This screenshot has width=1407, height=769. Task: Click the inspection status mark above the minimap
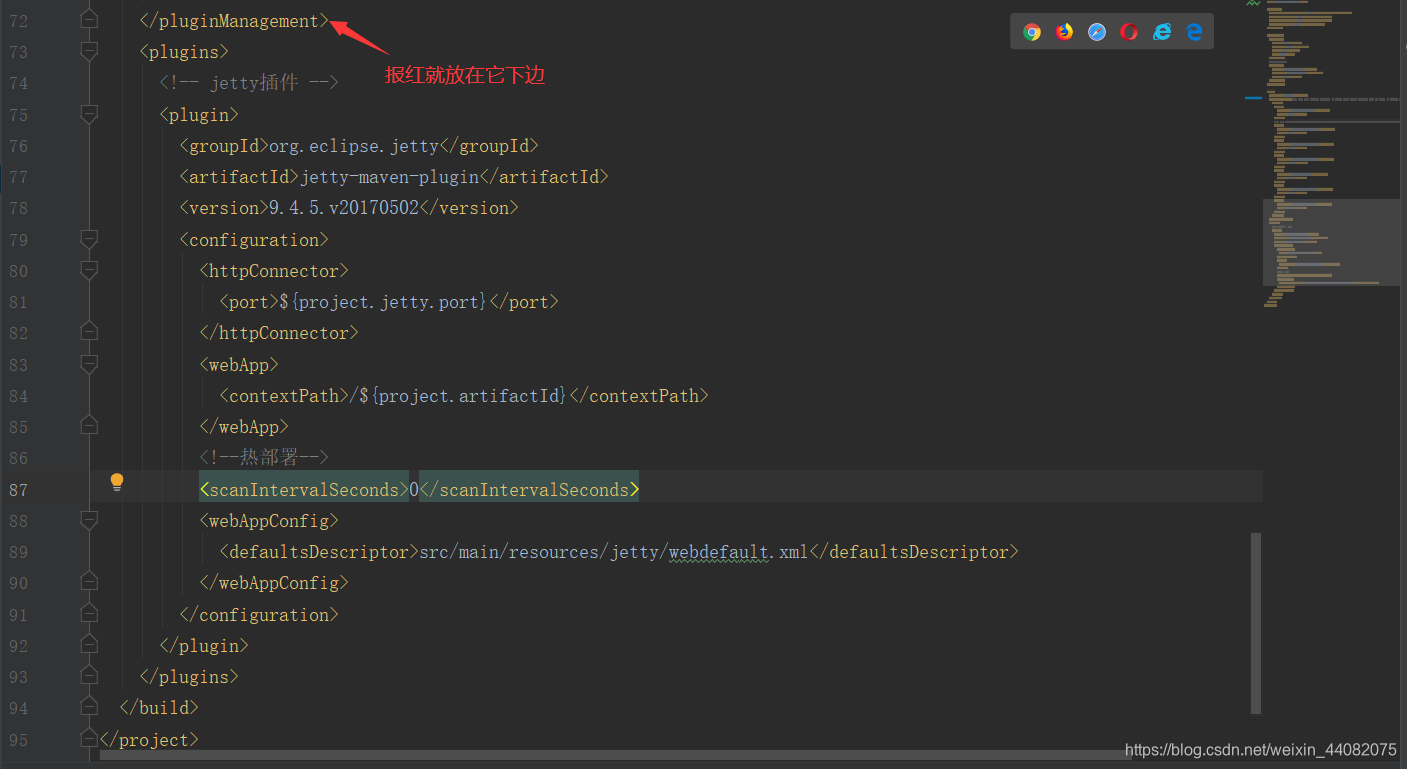(x=1251, y=4)
